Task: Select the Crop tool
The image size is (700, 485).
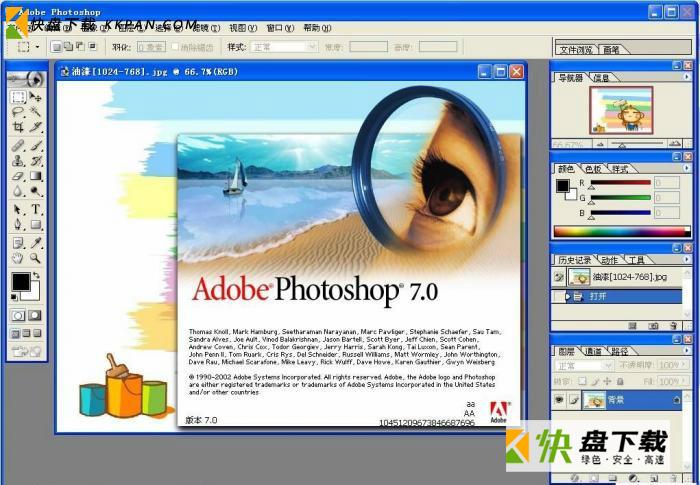Action: pos(18,127)
